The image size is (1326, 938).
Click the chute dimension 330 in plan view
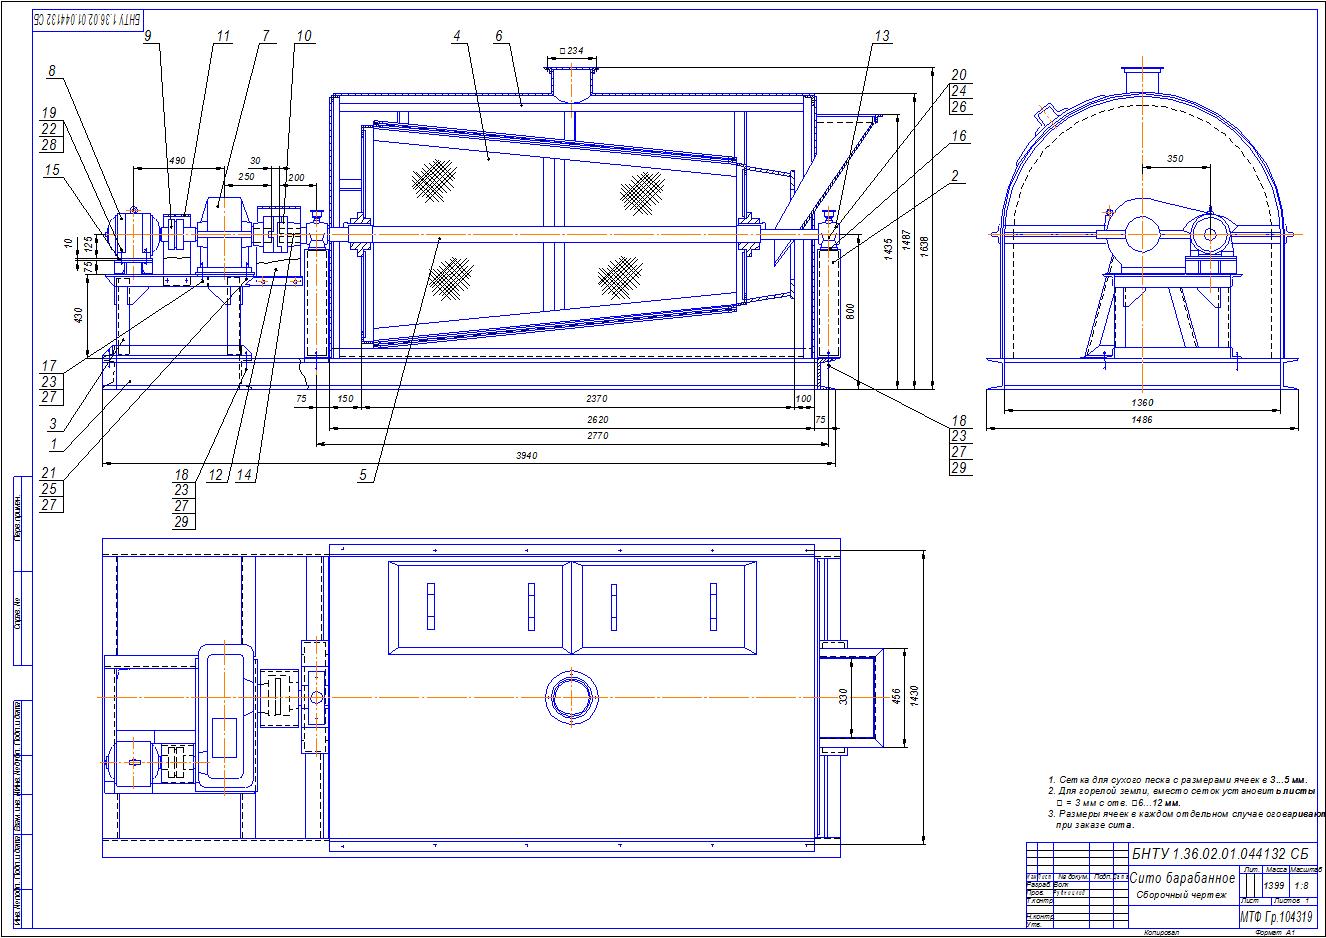click(x=843, y=698)
